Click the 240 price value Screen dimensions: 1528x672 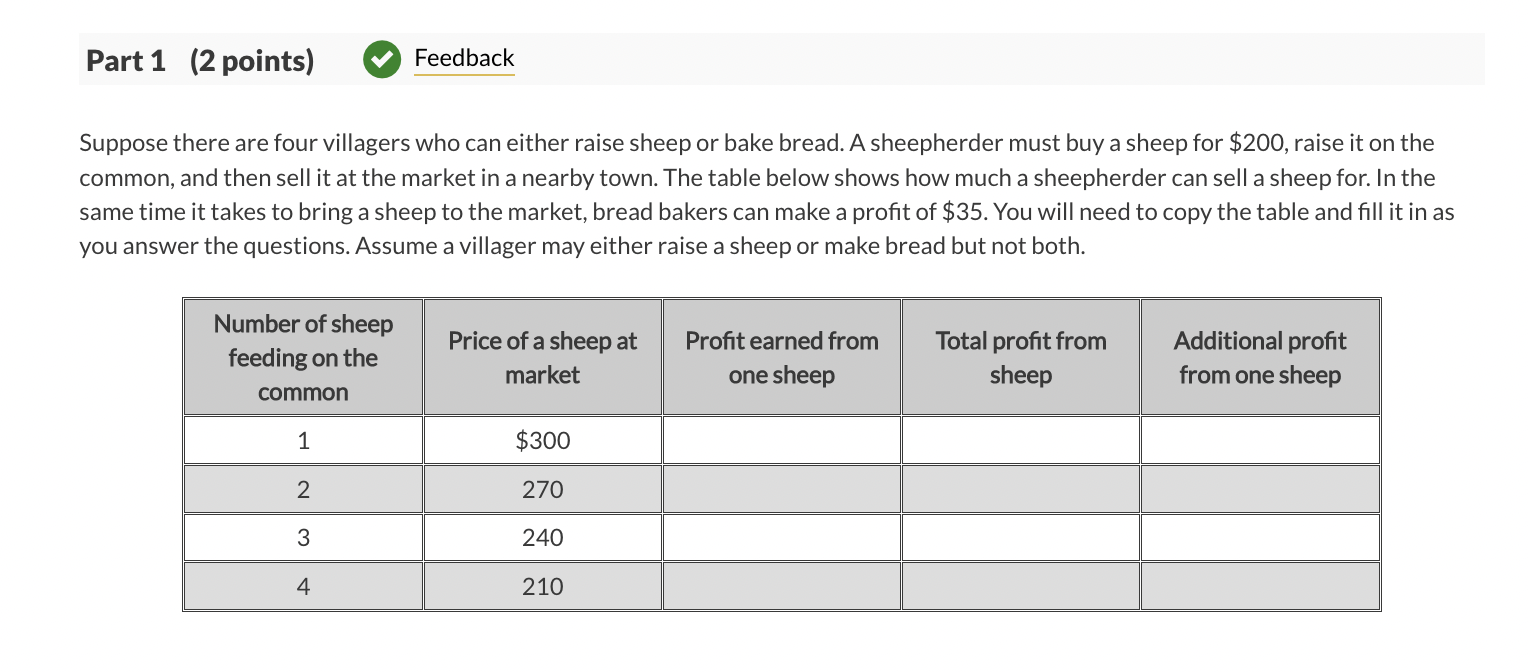click(x=542, y=537)
